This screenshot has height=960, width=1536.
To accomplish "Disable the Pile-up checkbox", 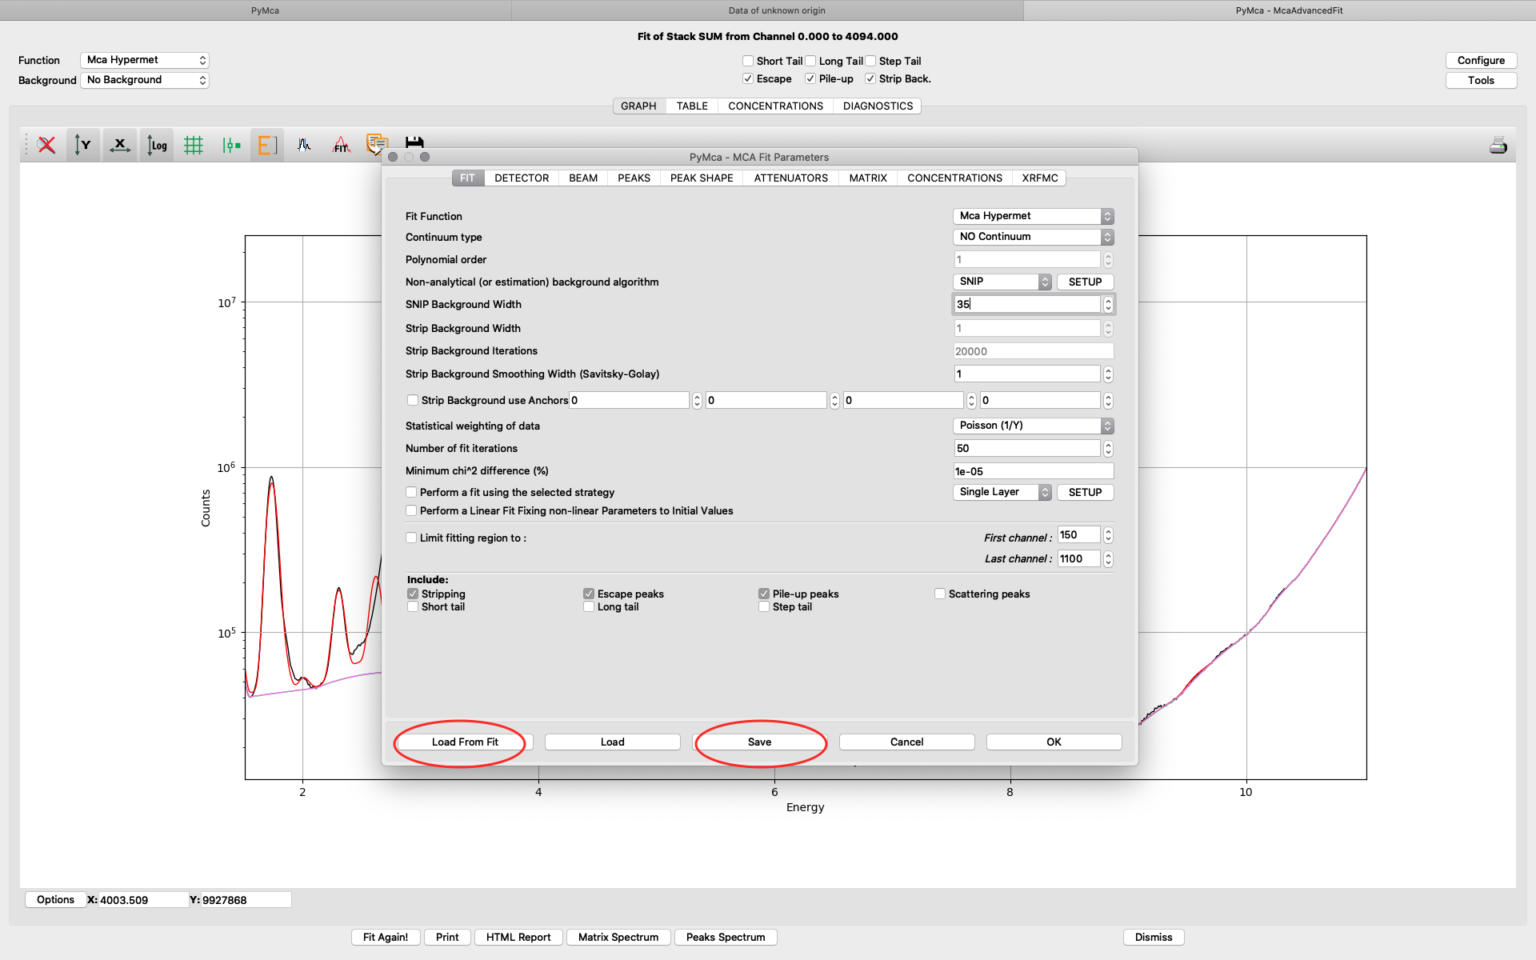I will pyautogui.click(x=810, y=78).
